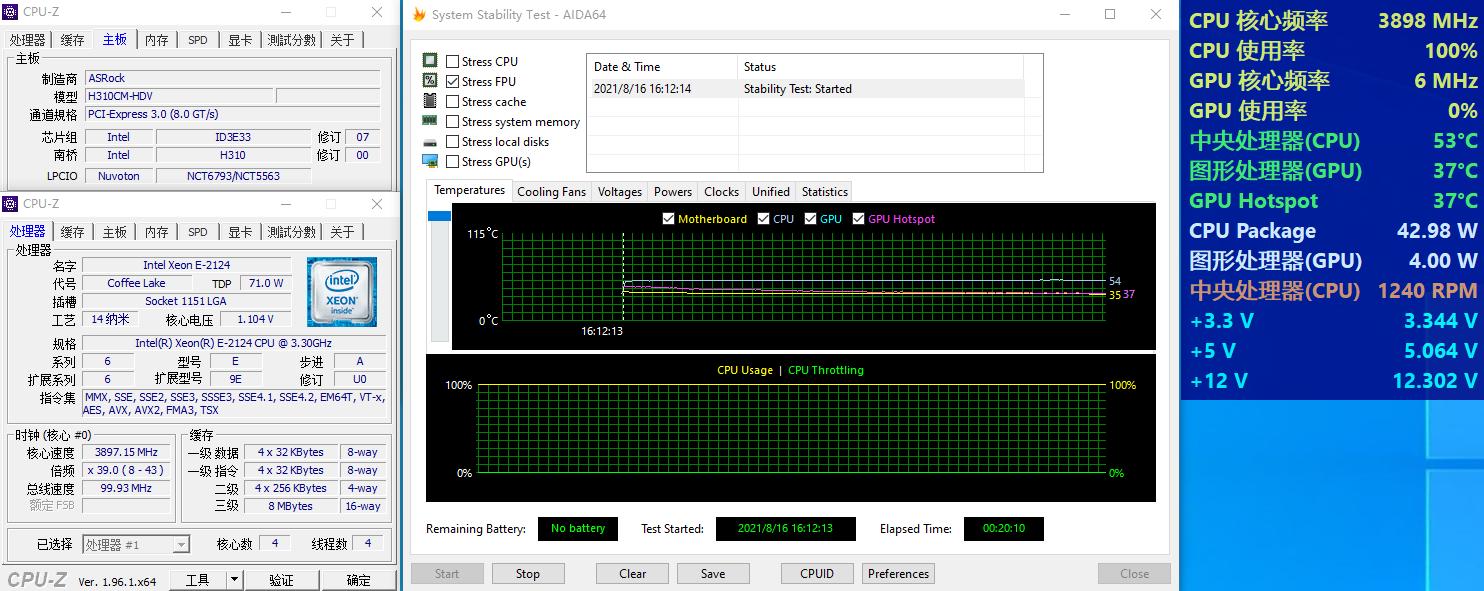
Task: Enable the Stress local disks checkbox
Action: pyautogui.click(x=453, y=142)
